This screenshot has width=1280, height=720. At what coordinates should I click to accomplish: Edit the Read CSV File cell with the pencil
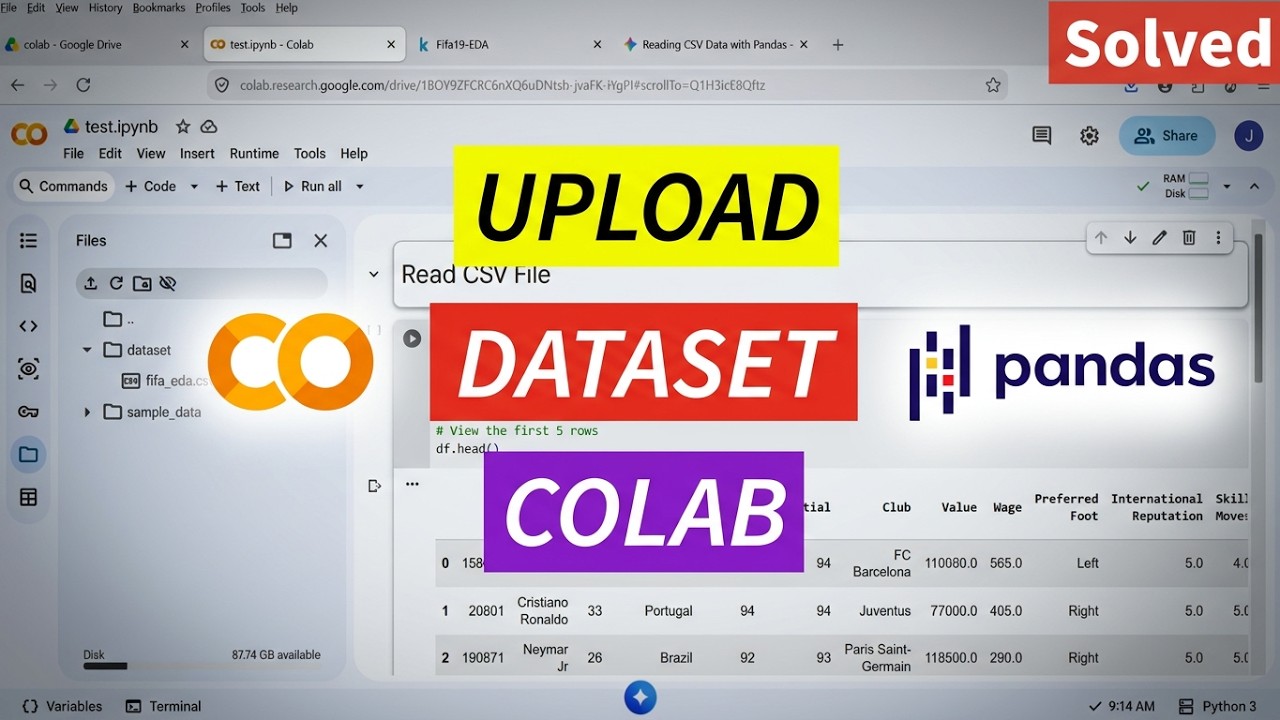pos(1159,238)
